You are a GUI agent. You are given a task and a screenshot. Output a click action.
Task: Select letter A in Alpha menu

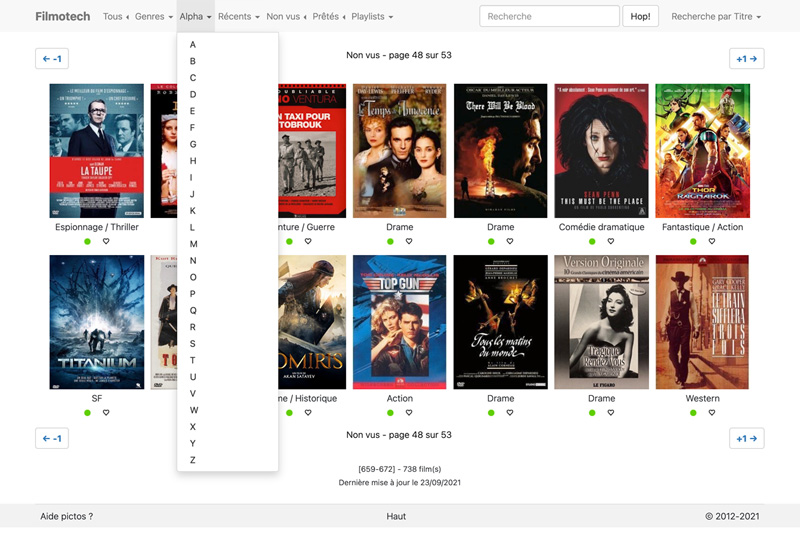click(228, 44)
